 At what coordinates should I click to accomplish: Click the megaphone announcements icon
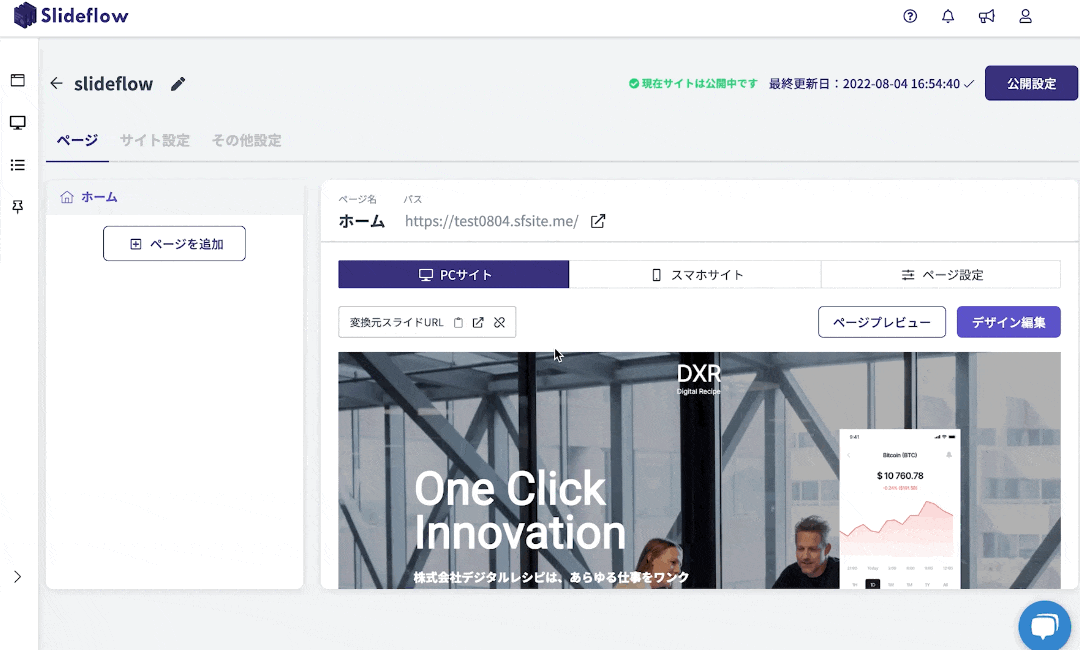[x=986, y=16]
